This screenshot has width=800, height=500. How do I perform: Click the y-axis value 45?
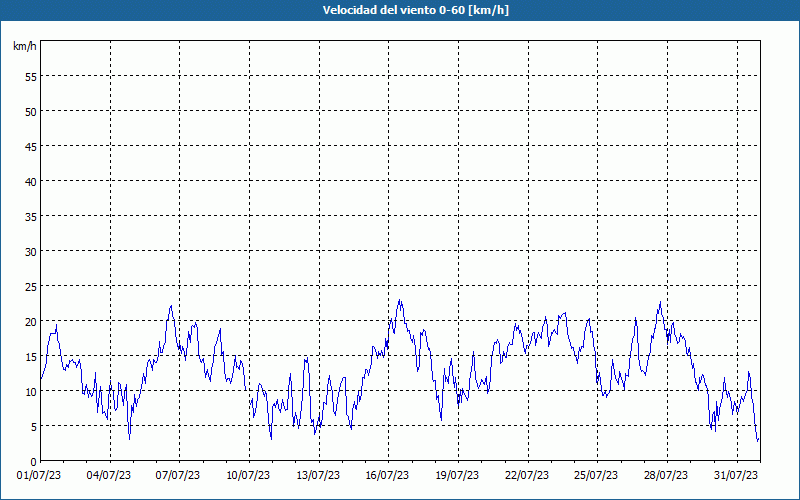(31, 146)
